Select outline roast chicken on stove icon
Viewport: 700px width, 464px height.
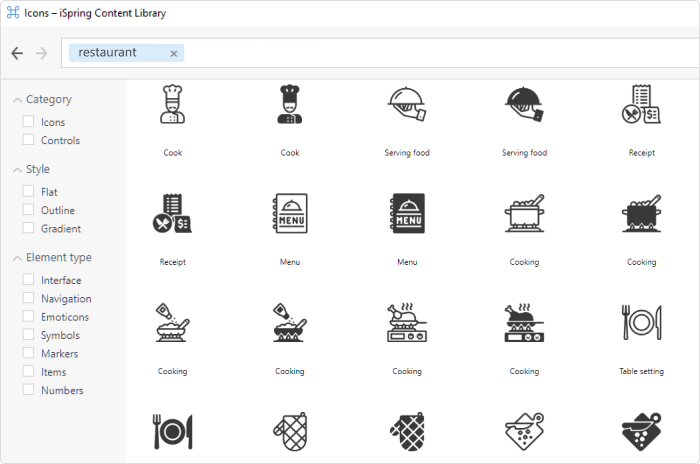[x=407, y=323]
